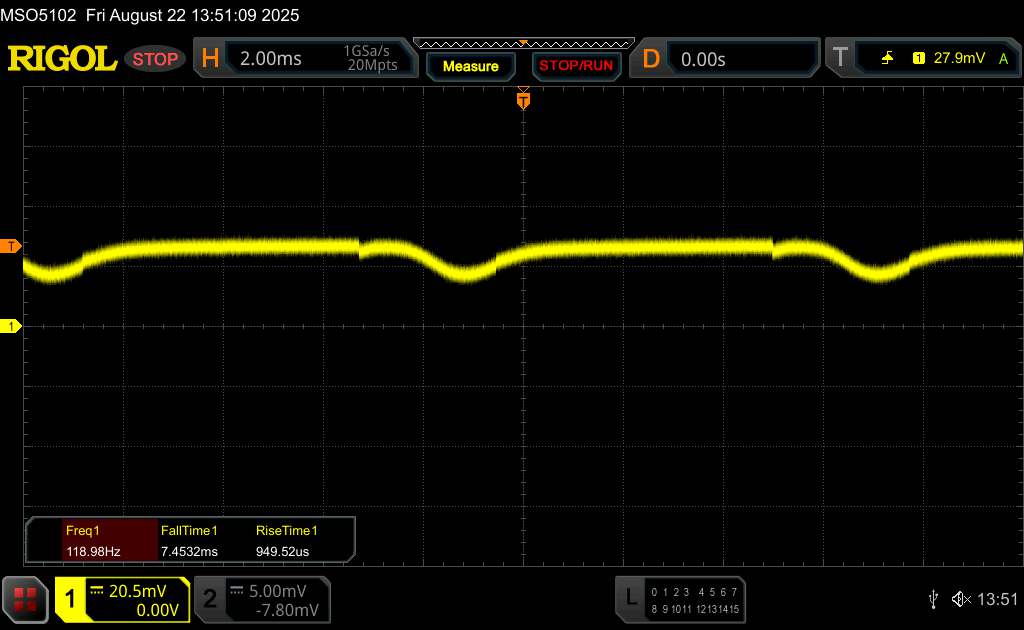Open the 0.00s delay offset setting

click(x=742, y=59)
